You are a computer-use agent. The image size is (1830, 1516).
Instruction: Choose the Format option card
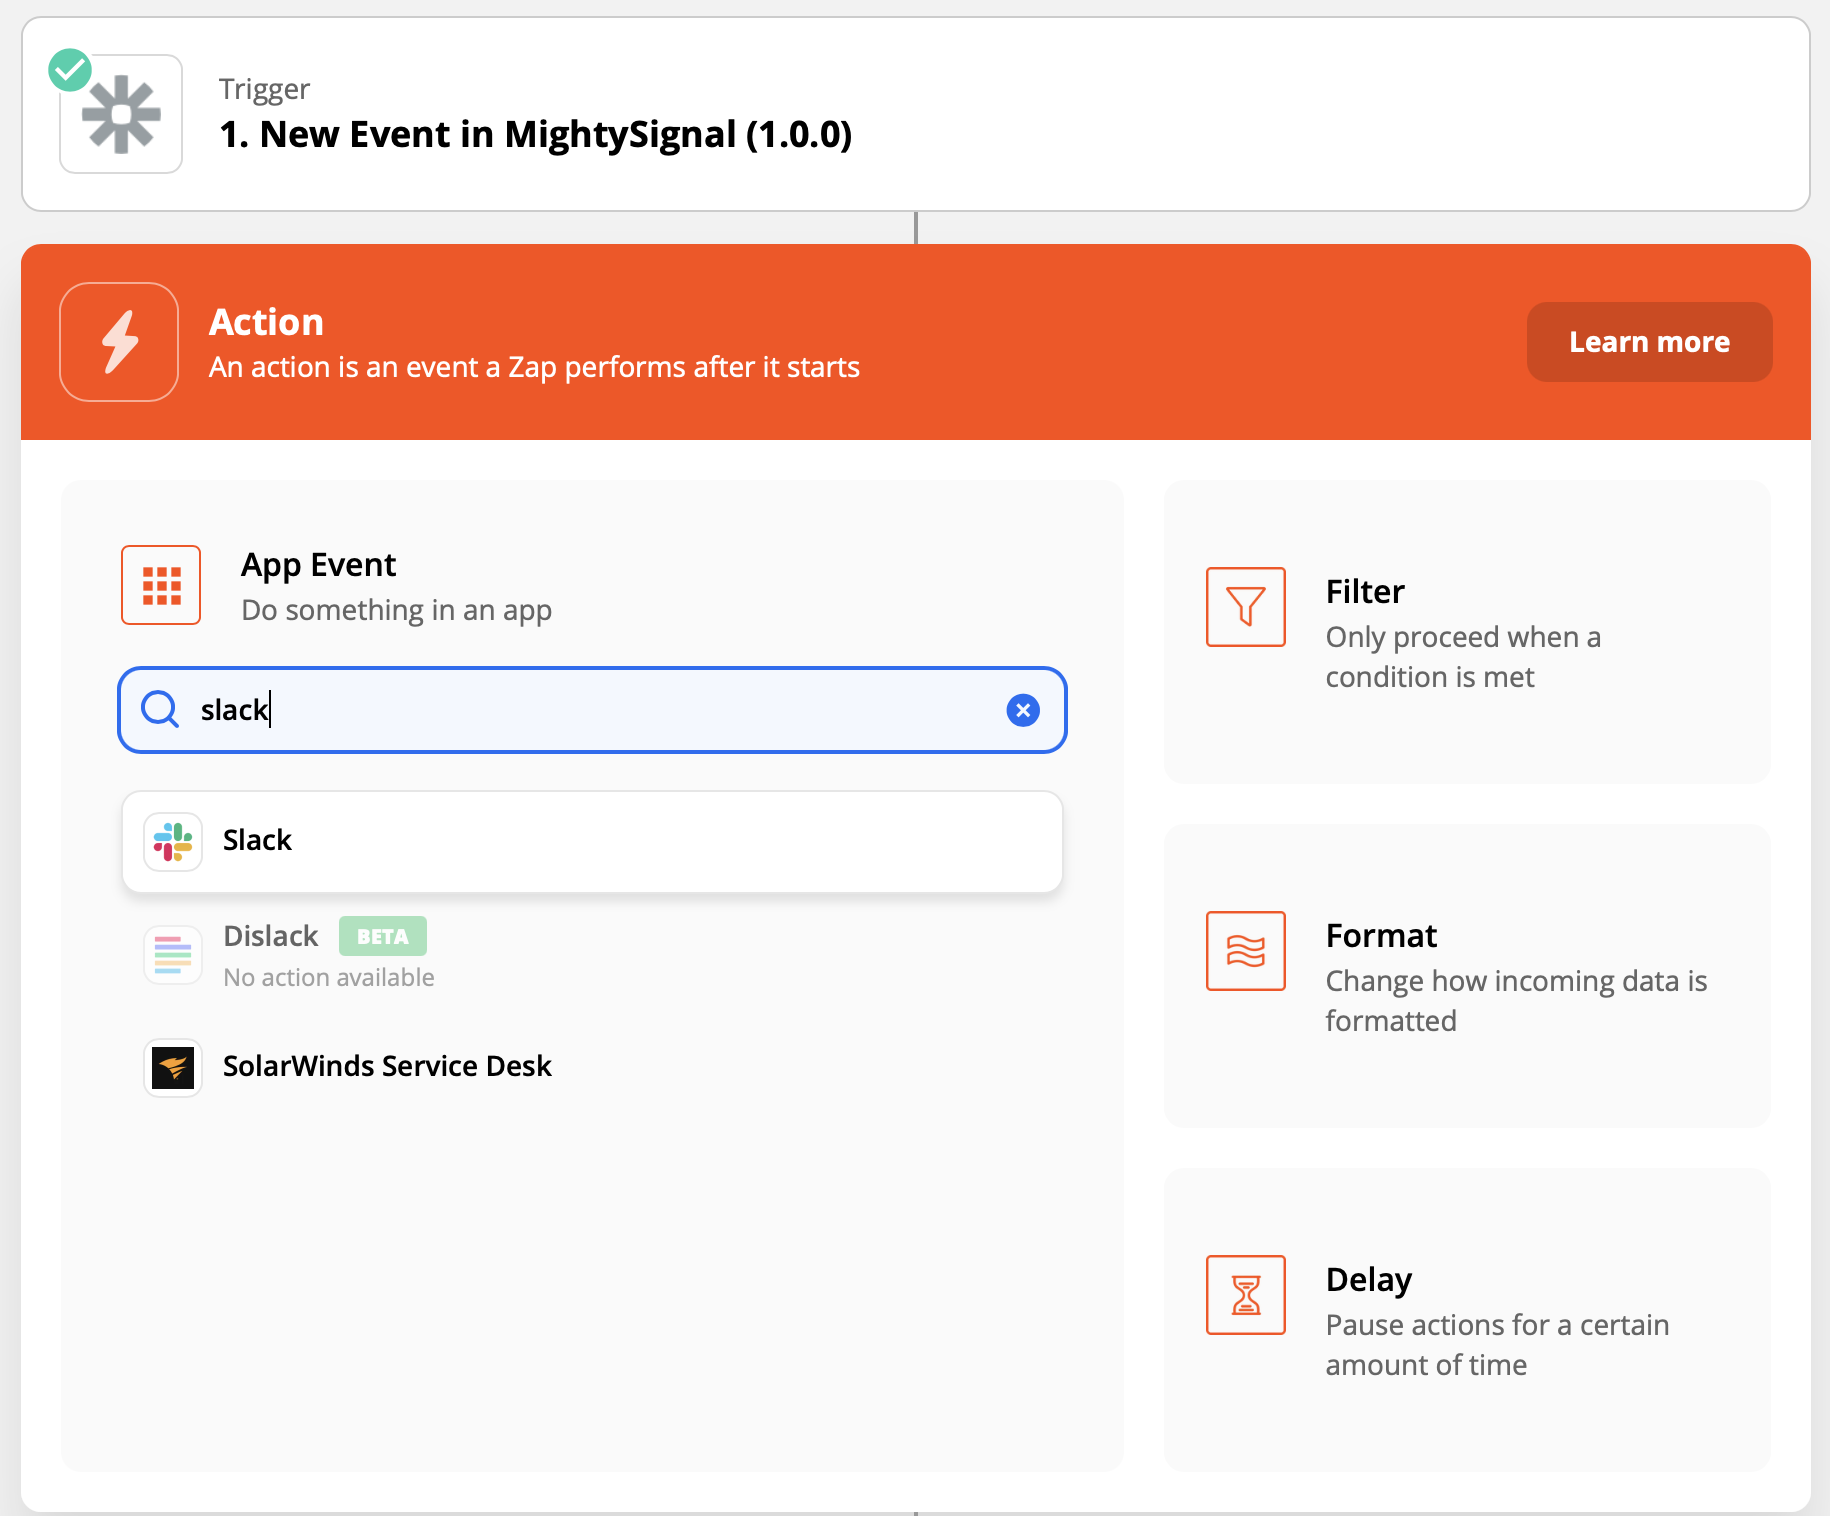(1467, 976)
